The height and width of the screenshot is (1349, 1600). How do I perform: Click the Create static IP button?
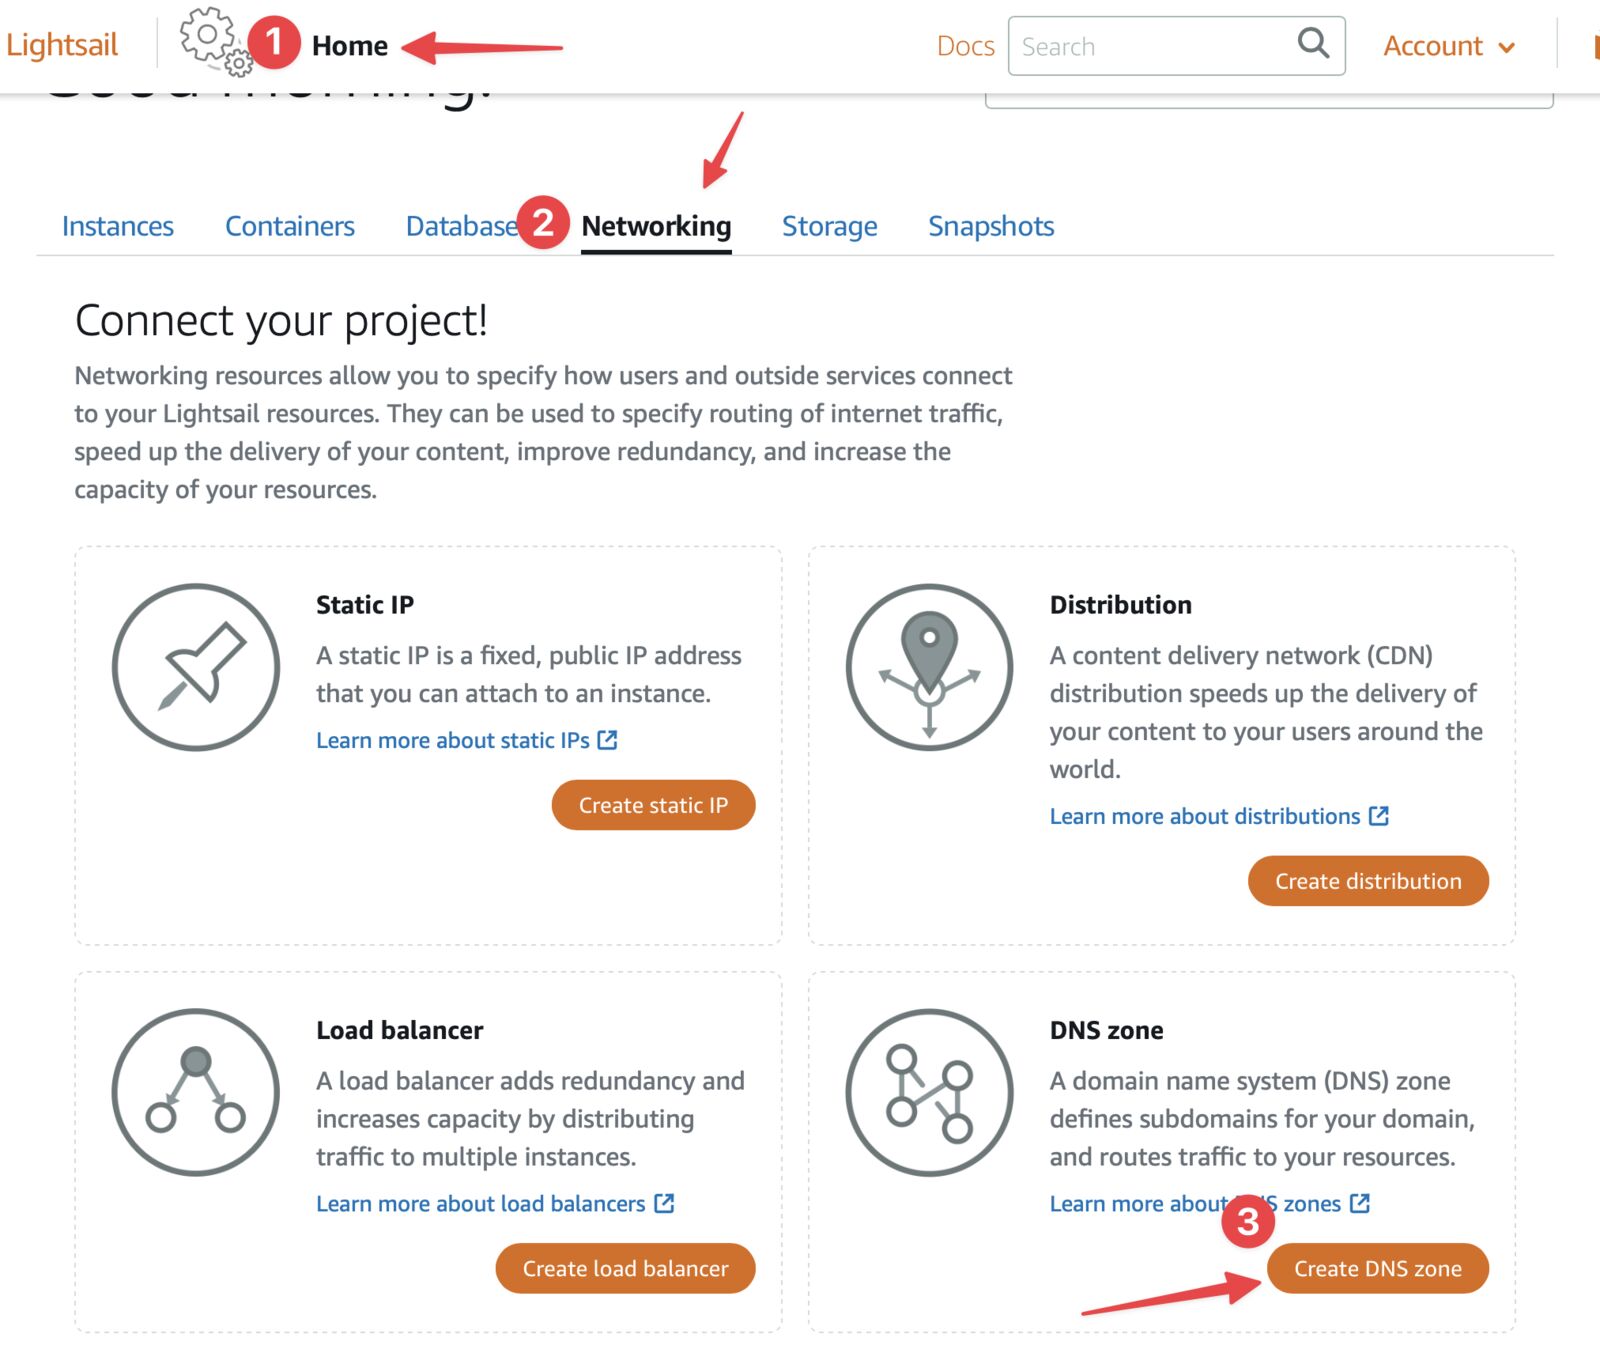[653, 805]
